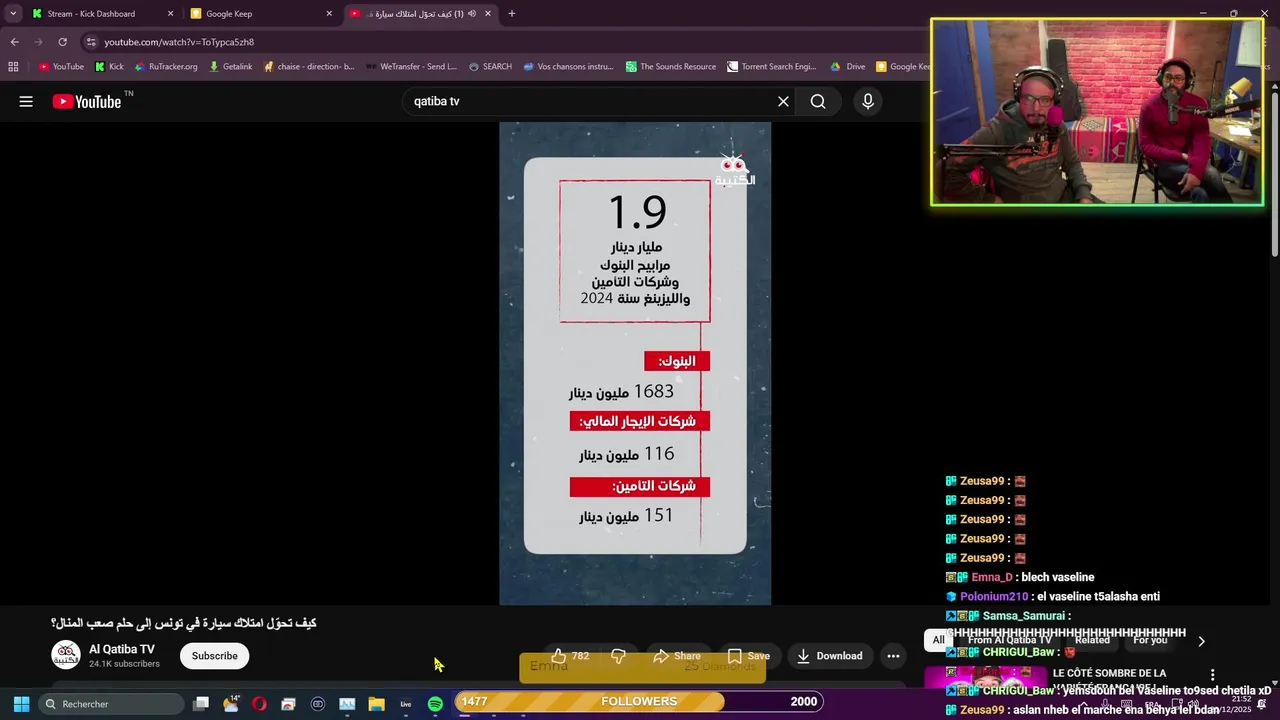The image size is (1280, 720).
Task: Open the WeTransfer bookmark
Action: pyautogui.click(x=411, y=67)
